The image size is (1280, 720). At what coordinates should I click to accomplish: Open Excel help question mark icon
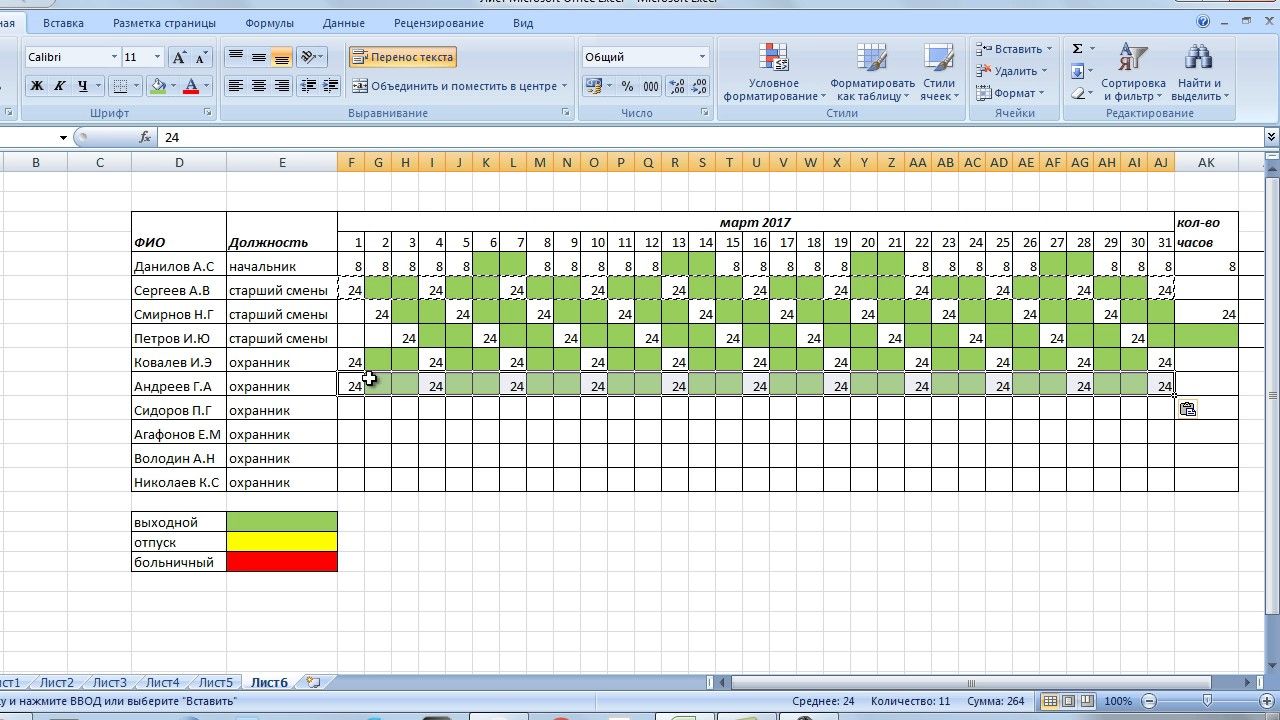[x=1203, y=21]
